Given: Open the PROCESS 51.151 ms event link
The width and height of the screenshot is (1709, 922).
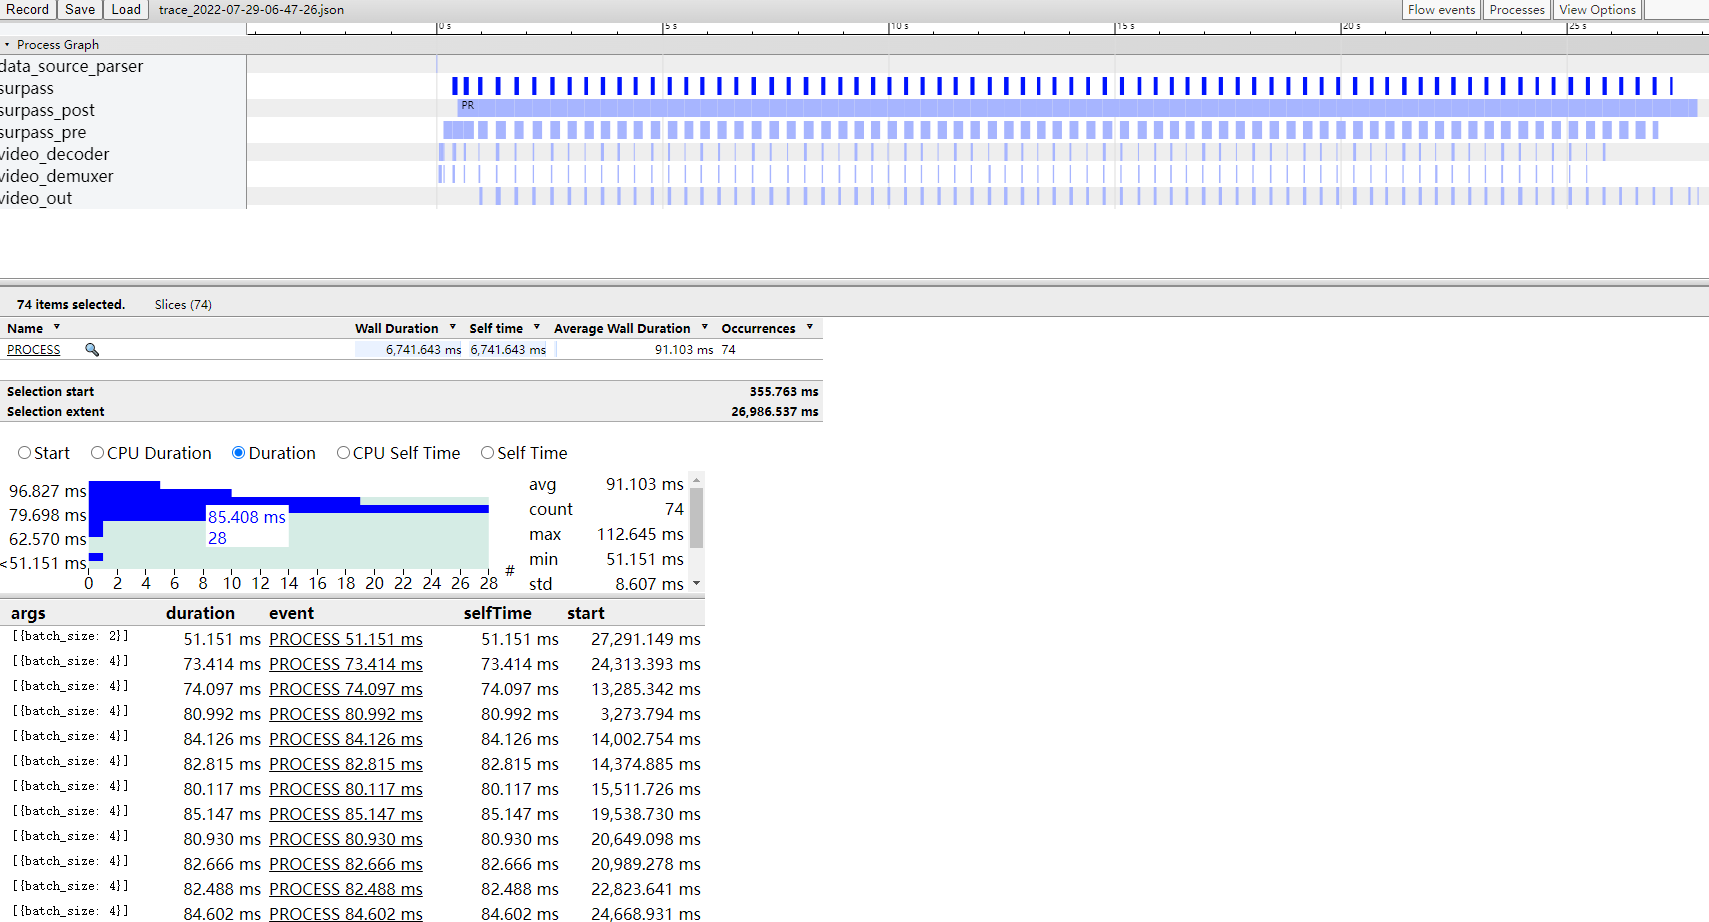Looking at the screenshot, I should coord(345,640).
